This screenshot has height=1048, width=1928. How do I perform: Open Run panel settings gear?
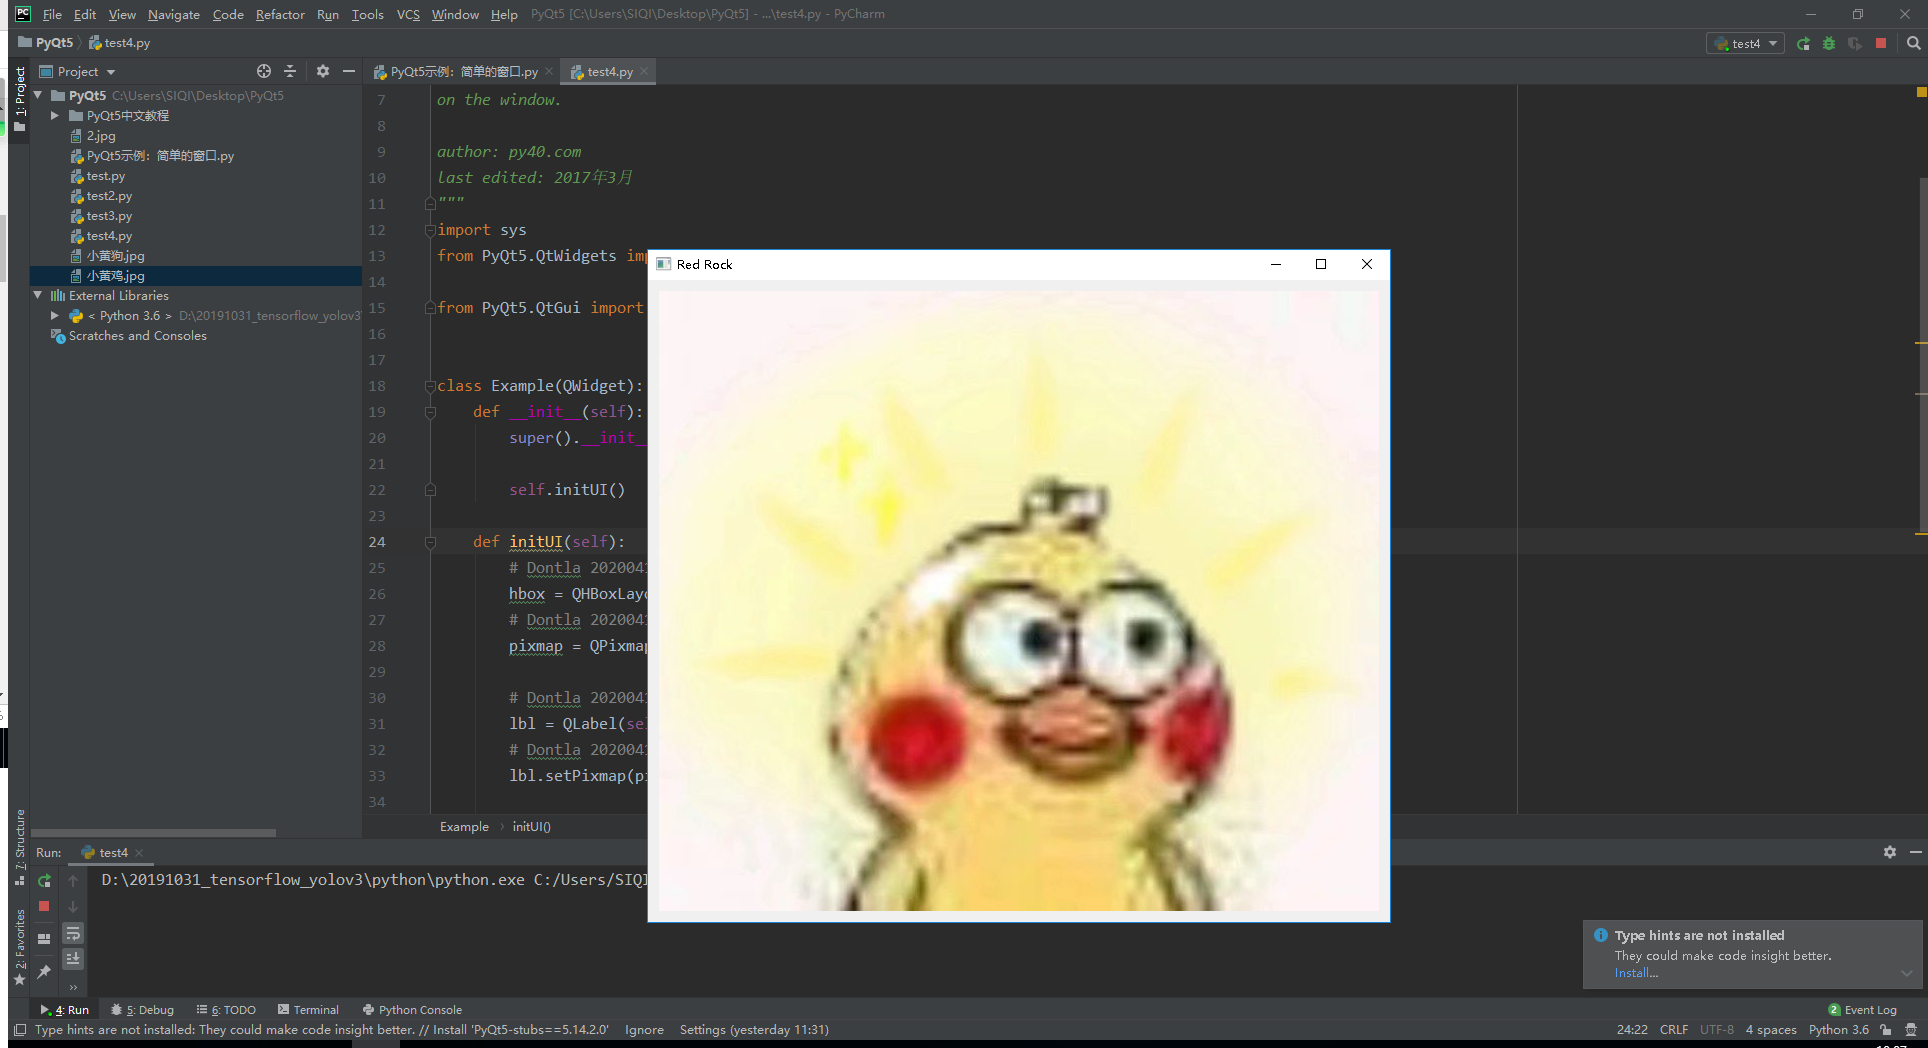click(1889, 852)
